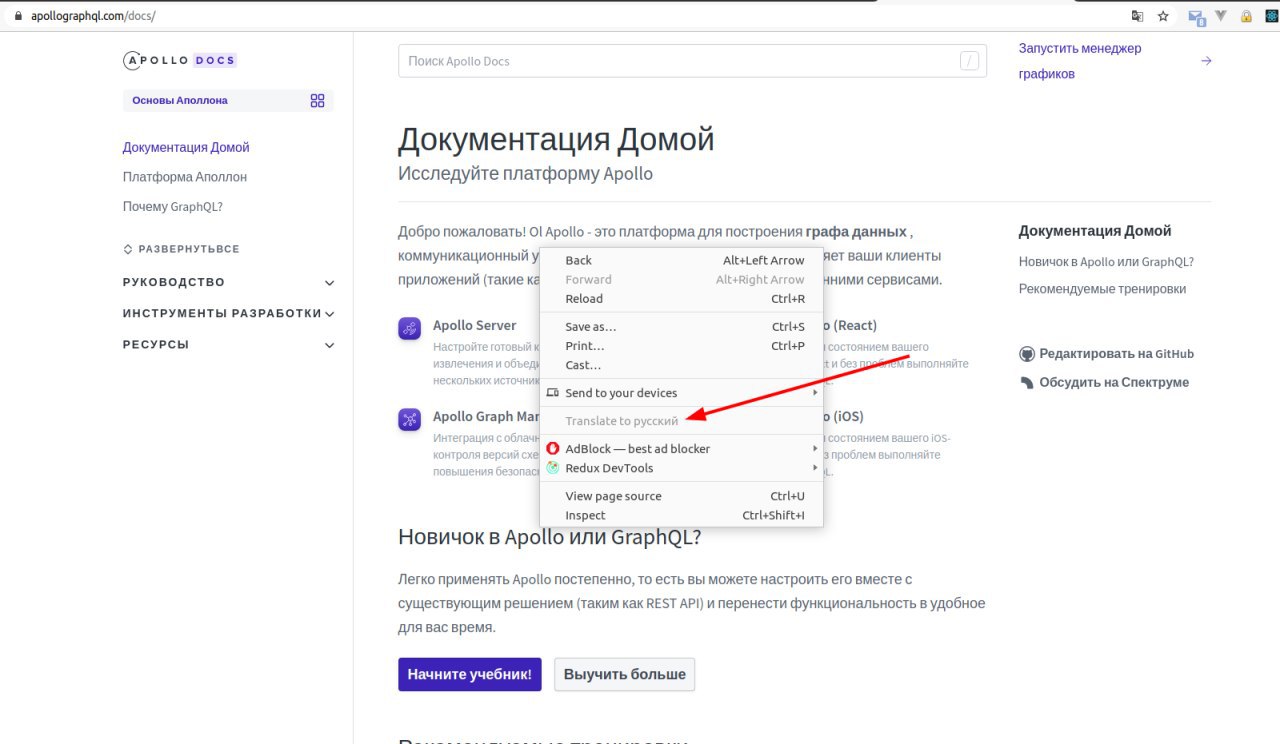The height and width of the screenshot is (744, 1280).
Task: Open the Apollo Server purple icon card
Action: pos(409,328)
